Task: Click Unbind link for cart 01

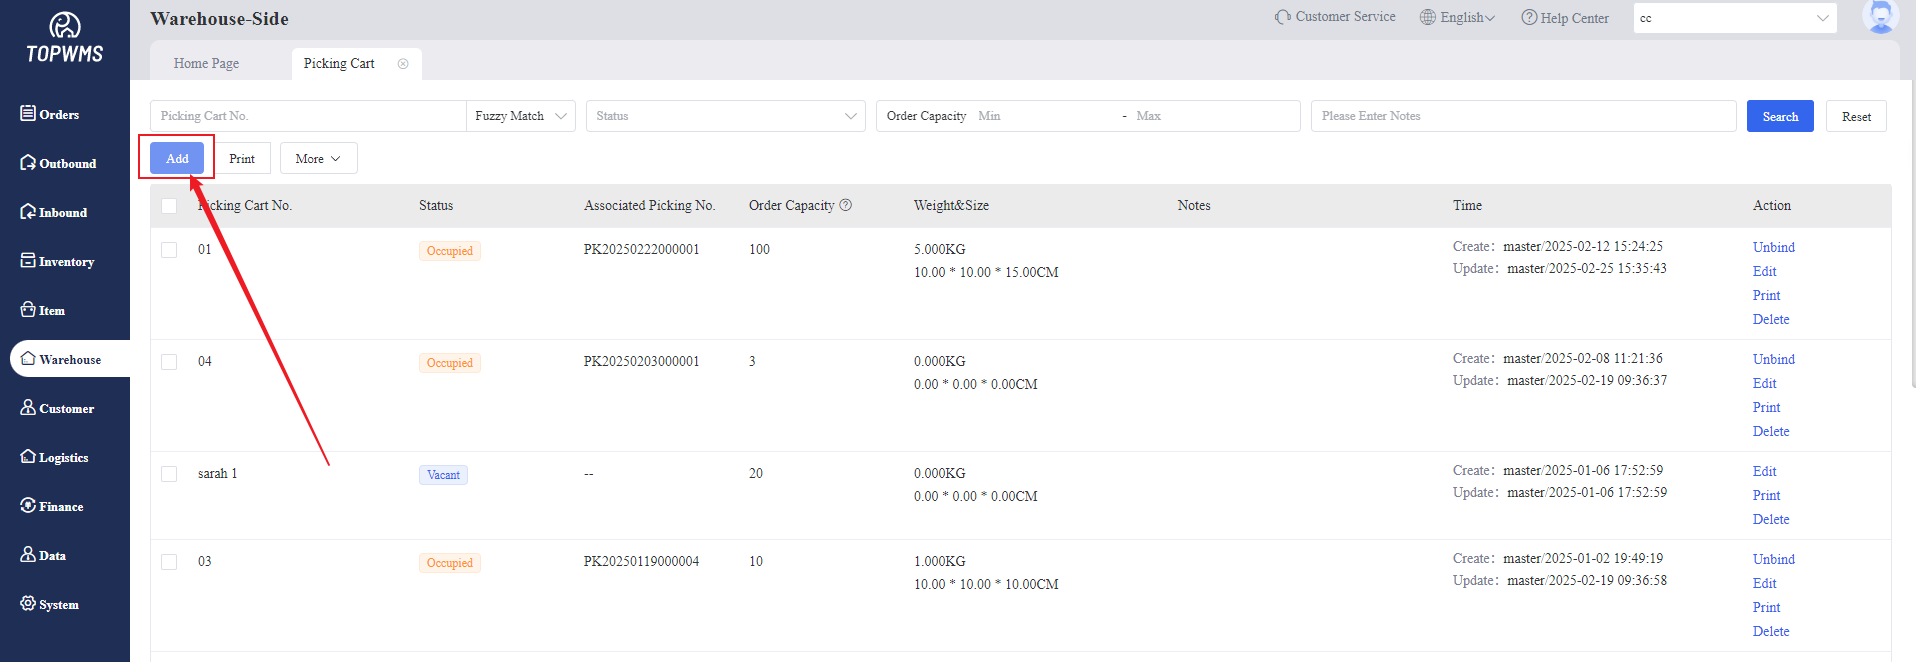Action: tap(1773, 247)
